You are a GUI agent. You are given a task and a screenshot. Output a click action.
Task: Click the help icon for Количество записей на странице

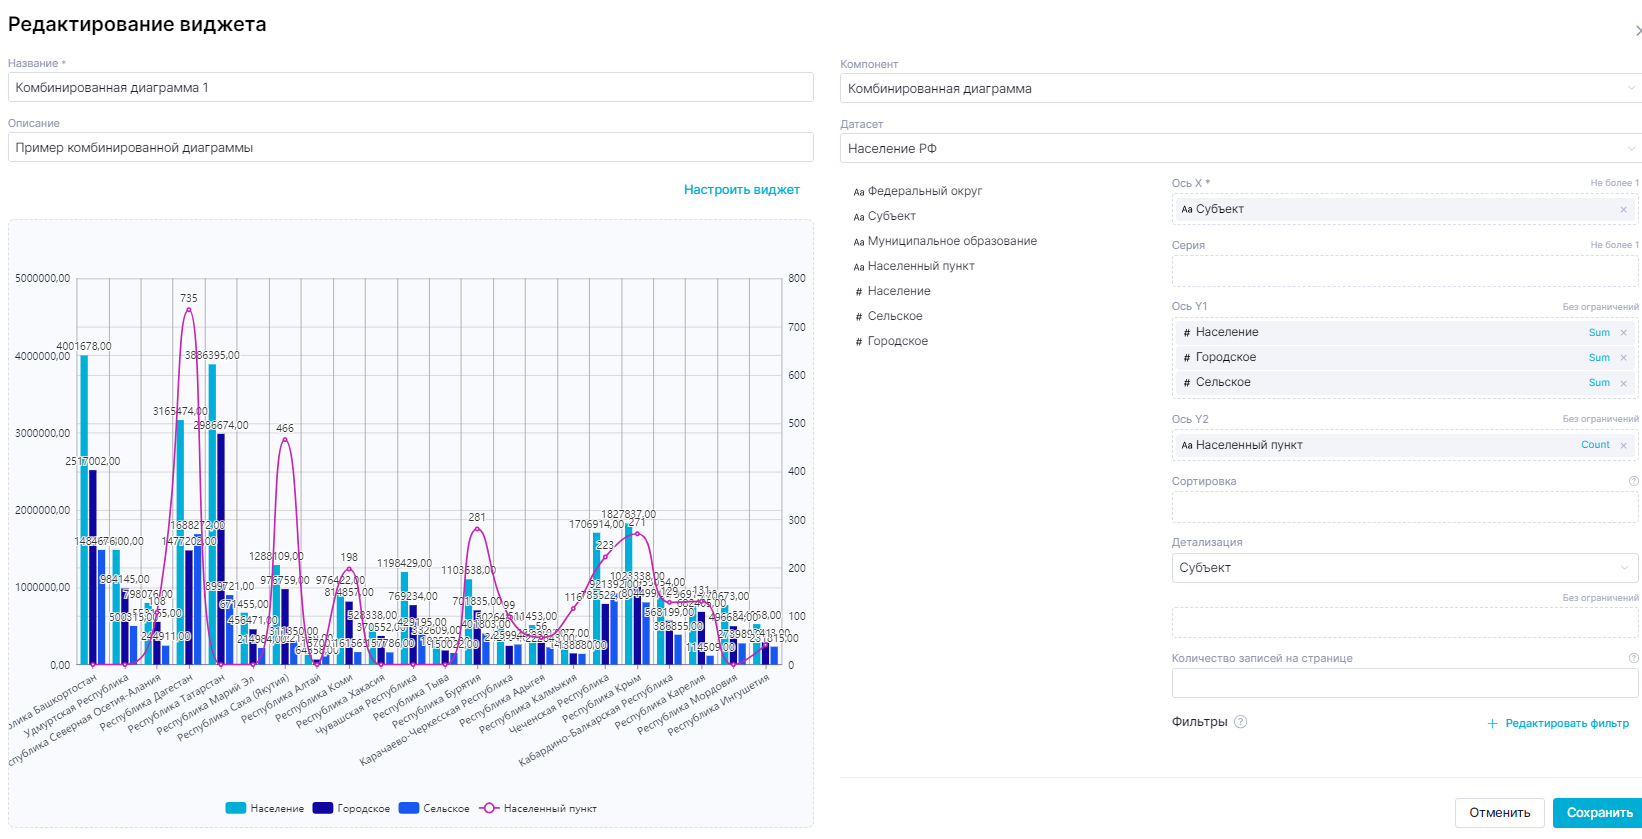(1633, 658)
